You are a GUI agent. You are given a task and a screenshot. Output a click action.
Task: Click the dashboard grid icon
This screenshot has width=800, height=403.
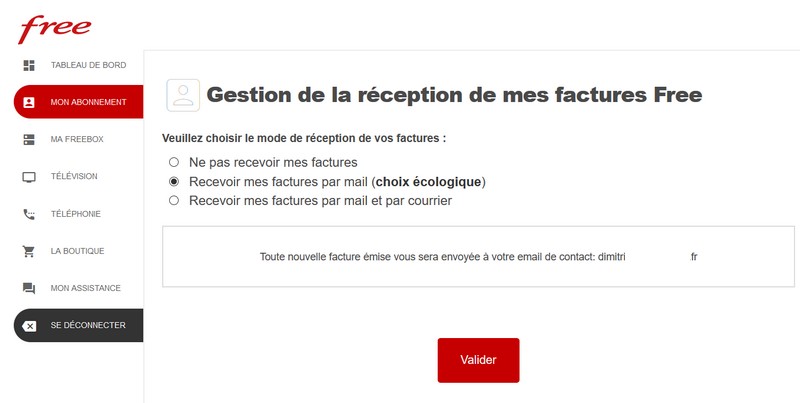(29, 65)
